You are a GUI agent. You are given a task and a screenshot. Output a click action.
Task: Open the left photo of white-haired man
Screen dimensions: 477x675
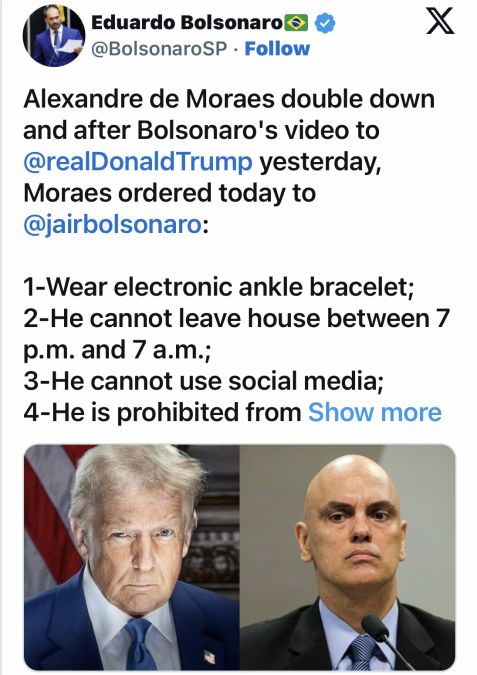[132, 557]
